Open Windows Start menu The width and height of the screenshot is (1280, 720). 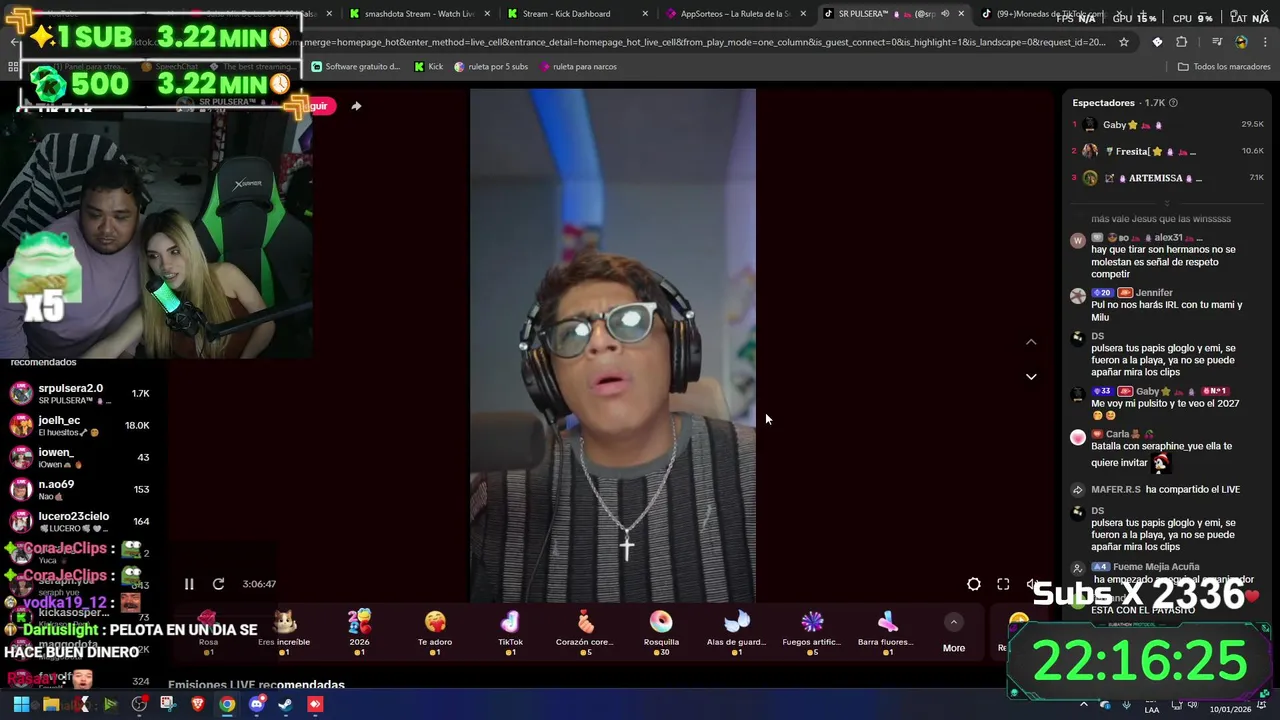pyautogui.click(x=21, y=704)
